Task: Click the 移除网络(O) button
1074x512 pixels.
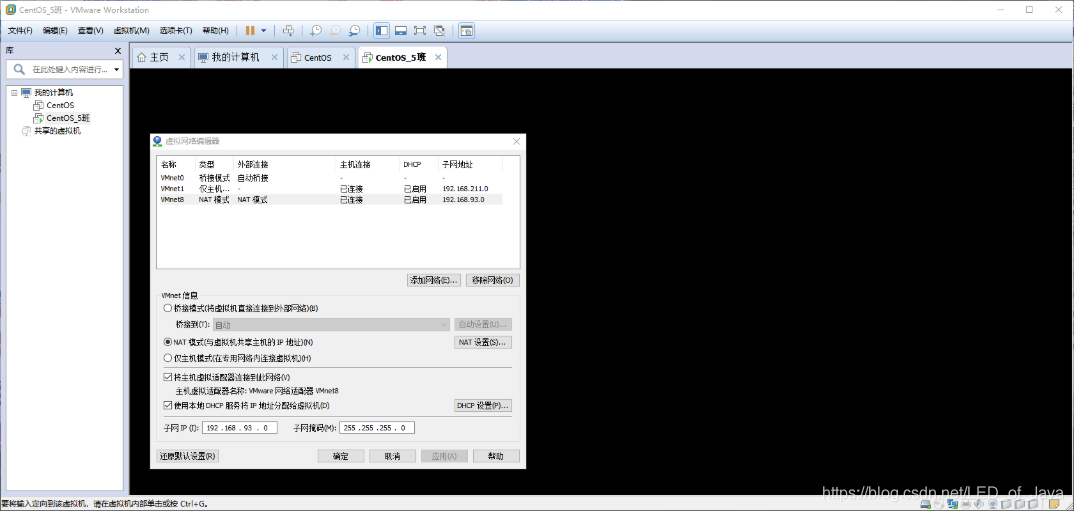Action: coord(492,280)
